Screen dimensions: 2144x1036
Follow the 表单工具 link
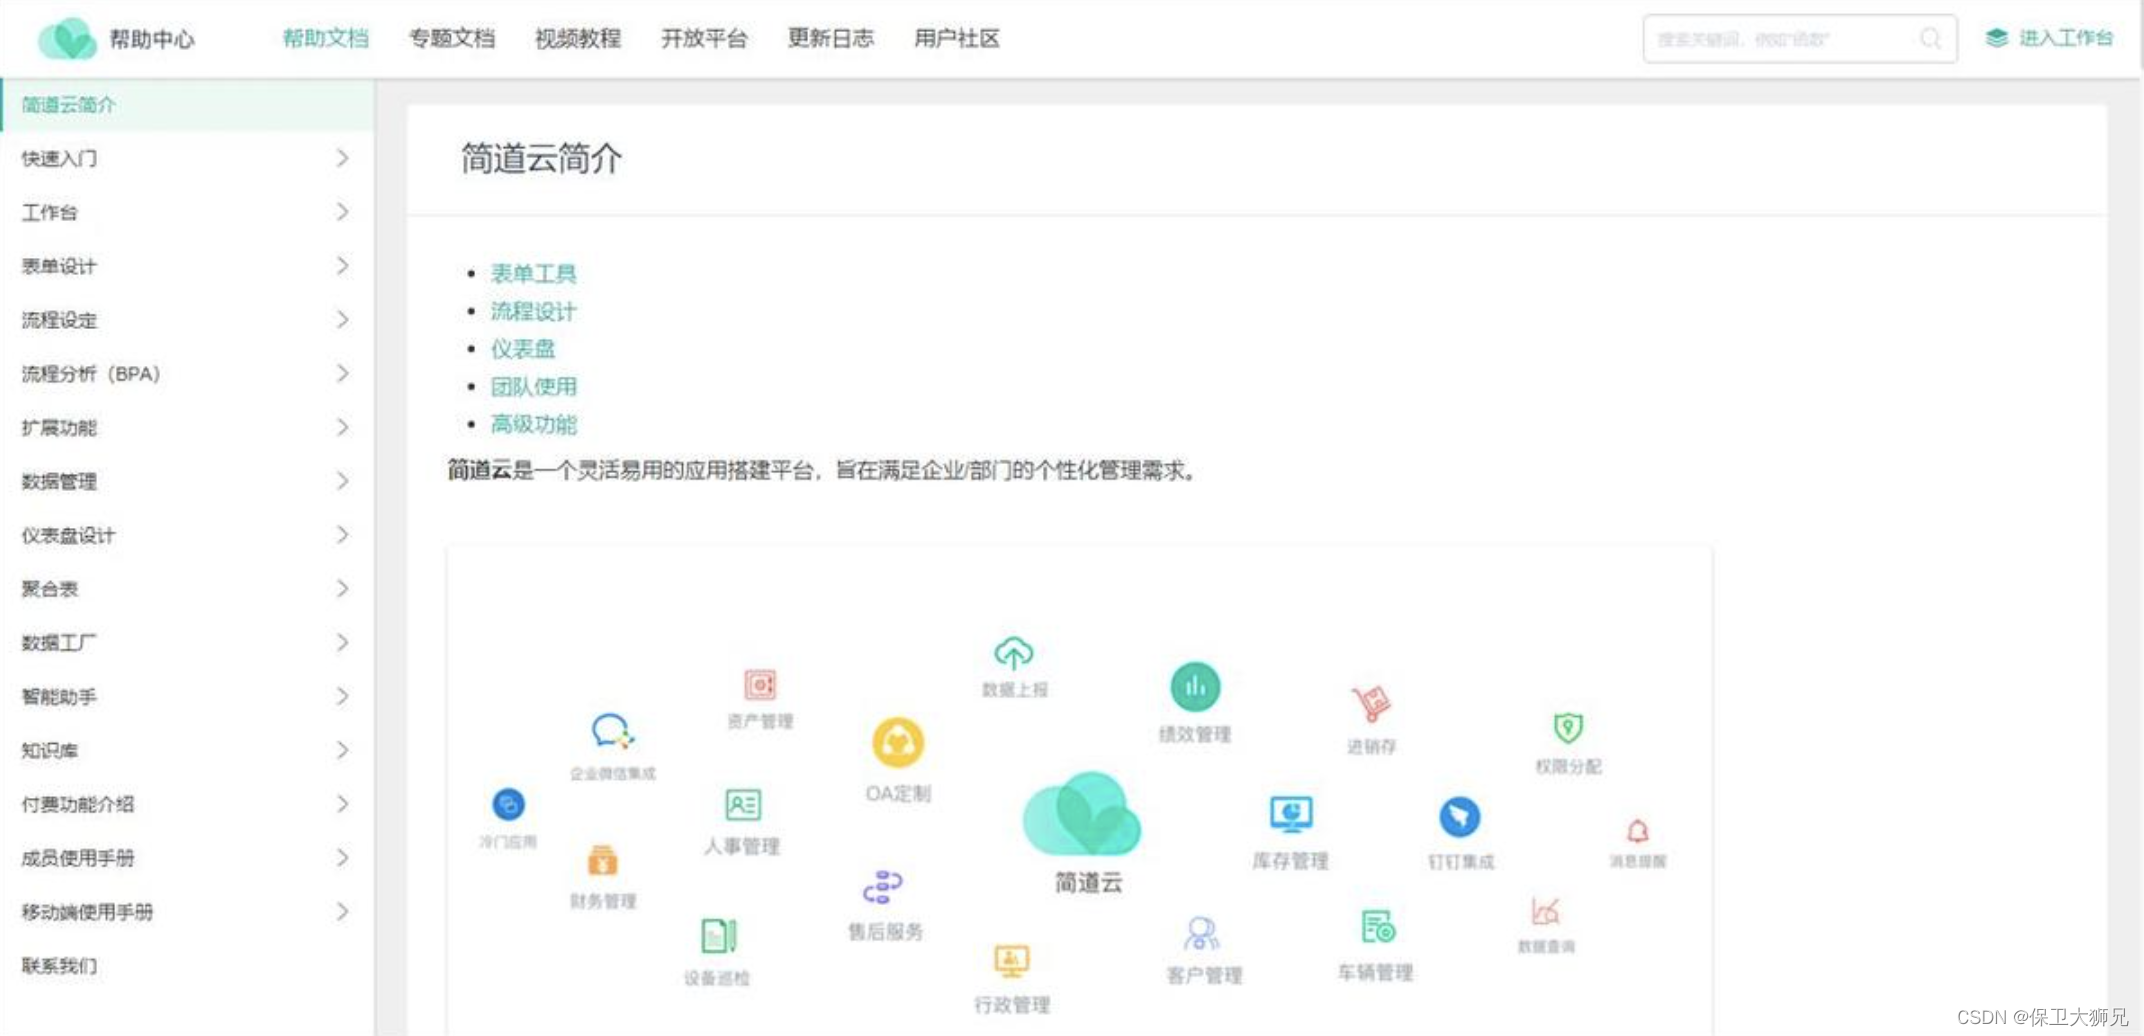coord(533,274)
